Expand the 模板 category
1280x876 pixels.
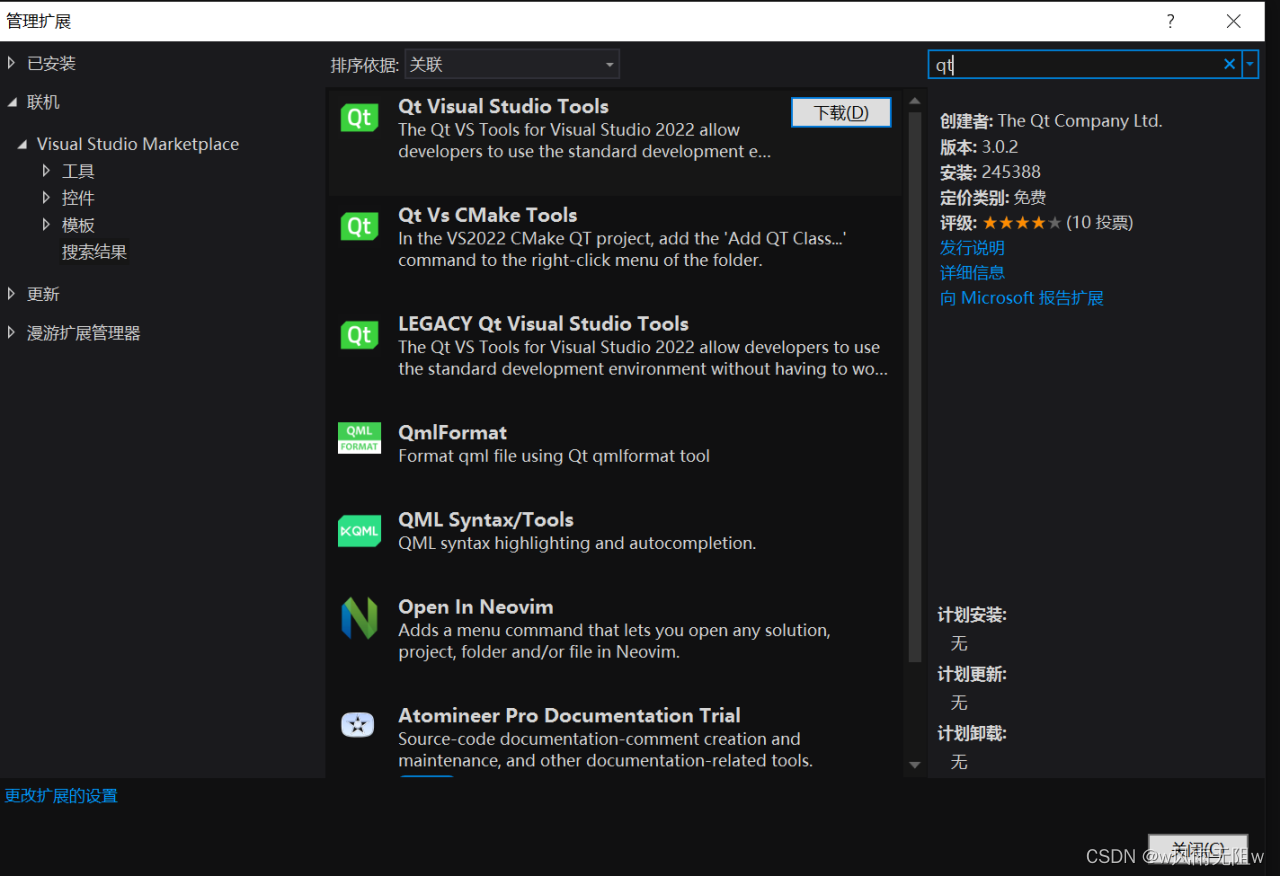coord(46,225)
